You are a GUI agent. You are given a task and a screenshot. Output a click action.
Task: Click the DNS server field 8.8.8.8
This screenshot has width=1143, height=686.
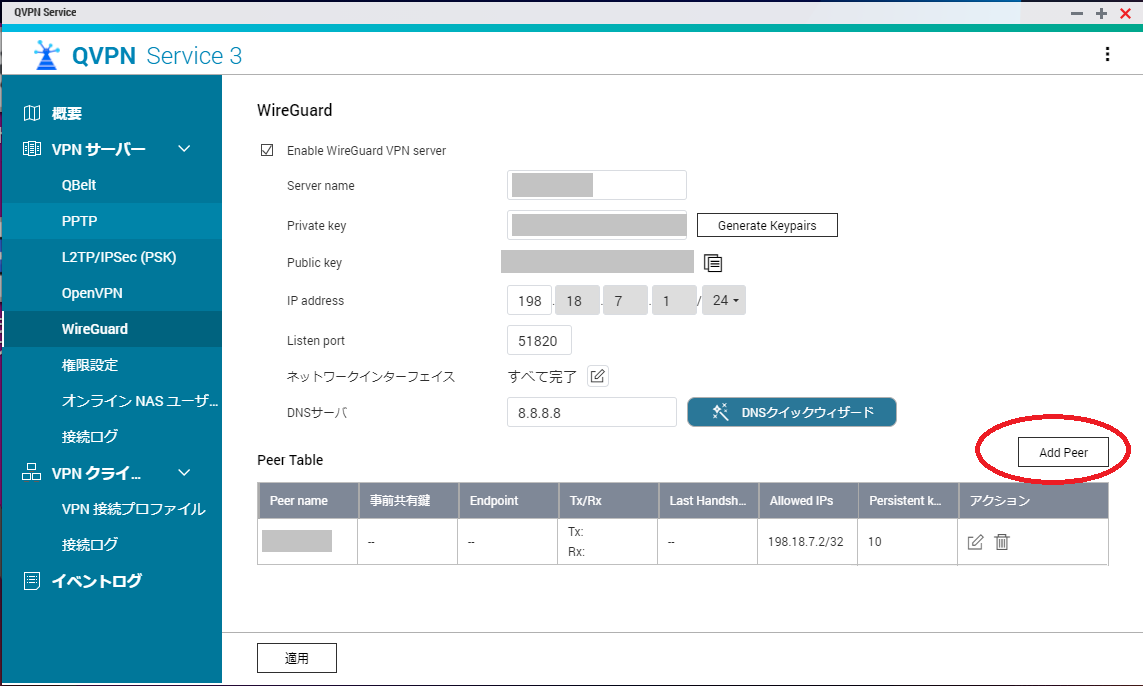click(592, 412)
